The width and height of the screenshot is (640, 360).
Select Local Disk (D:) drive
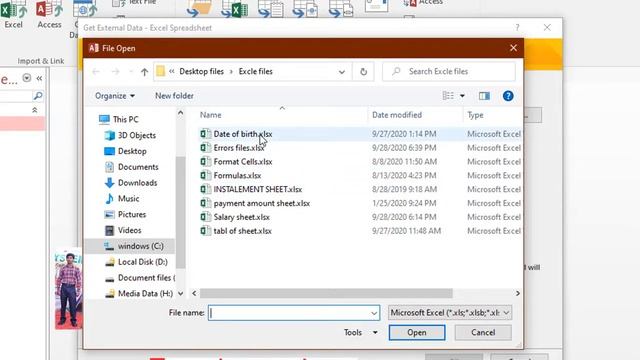[x=136, y=262]
